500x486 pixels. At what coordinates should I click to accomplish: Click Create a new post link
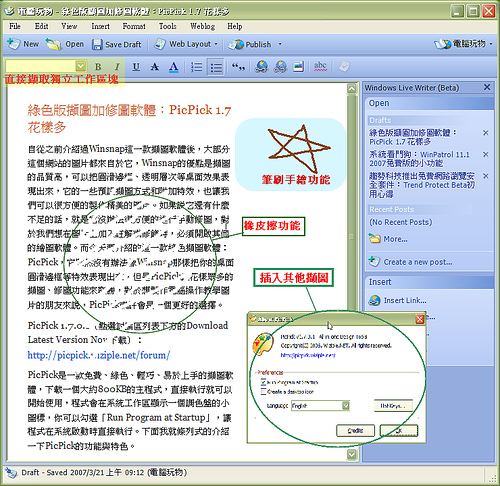coord(418,262)
